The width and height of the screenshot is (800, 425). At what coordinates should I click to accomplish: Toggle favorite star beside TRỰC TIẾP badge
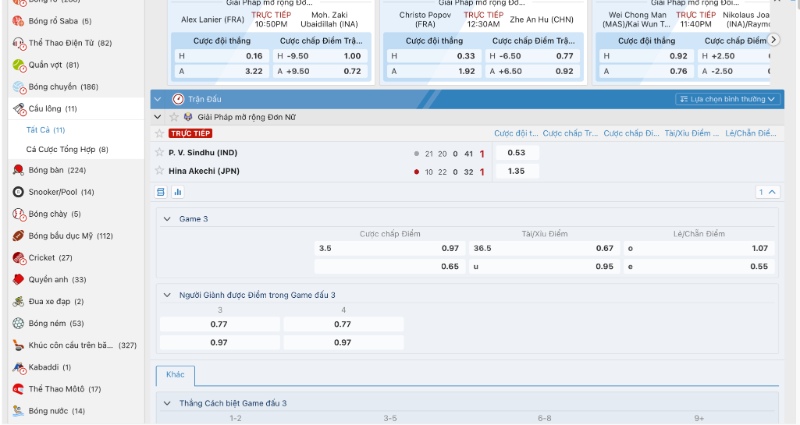point(159,133)
